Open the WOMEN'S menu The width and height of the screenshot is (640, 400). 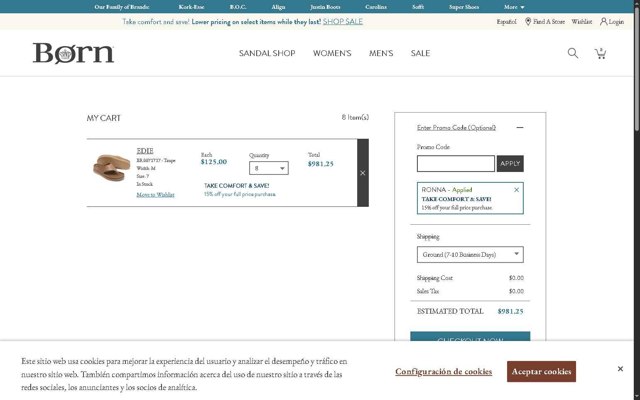(x=332, y=53)
